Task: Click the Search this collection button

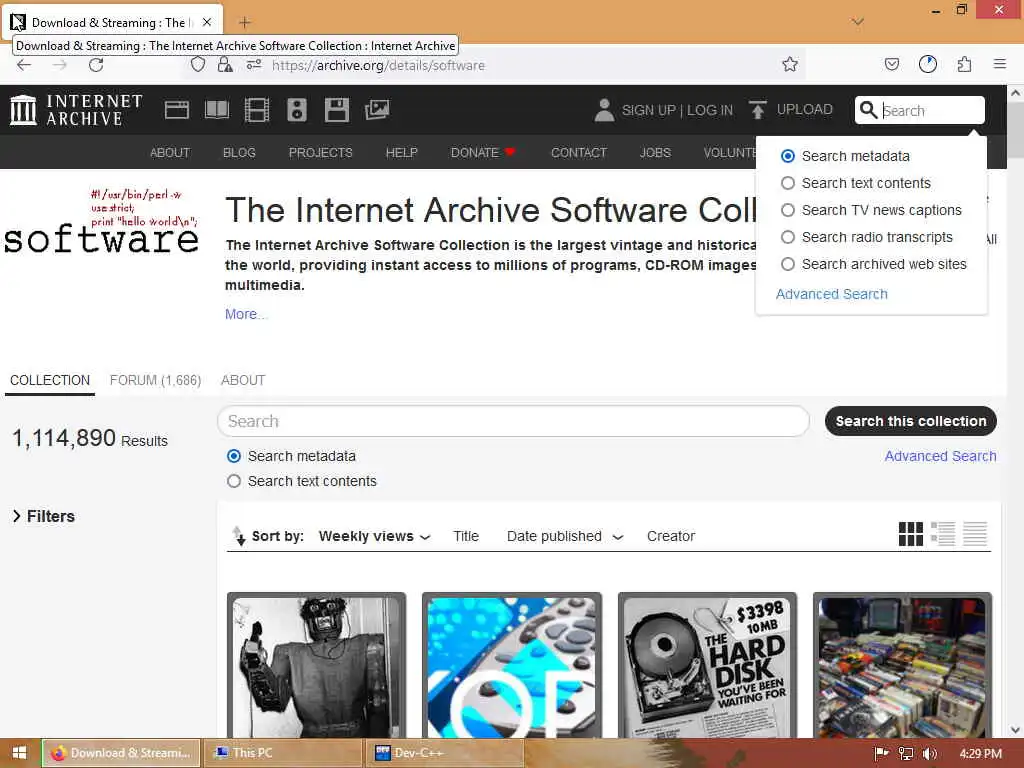Action: 910,421
